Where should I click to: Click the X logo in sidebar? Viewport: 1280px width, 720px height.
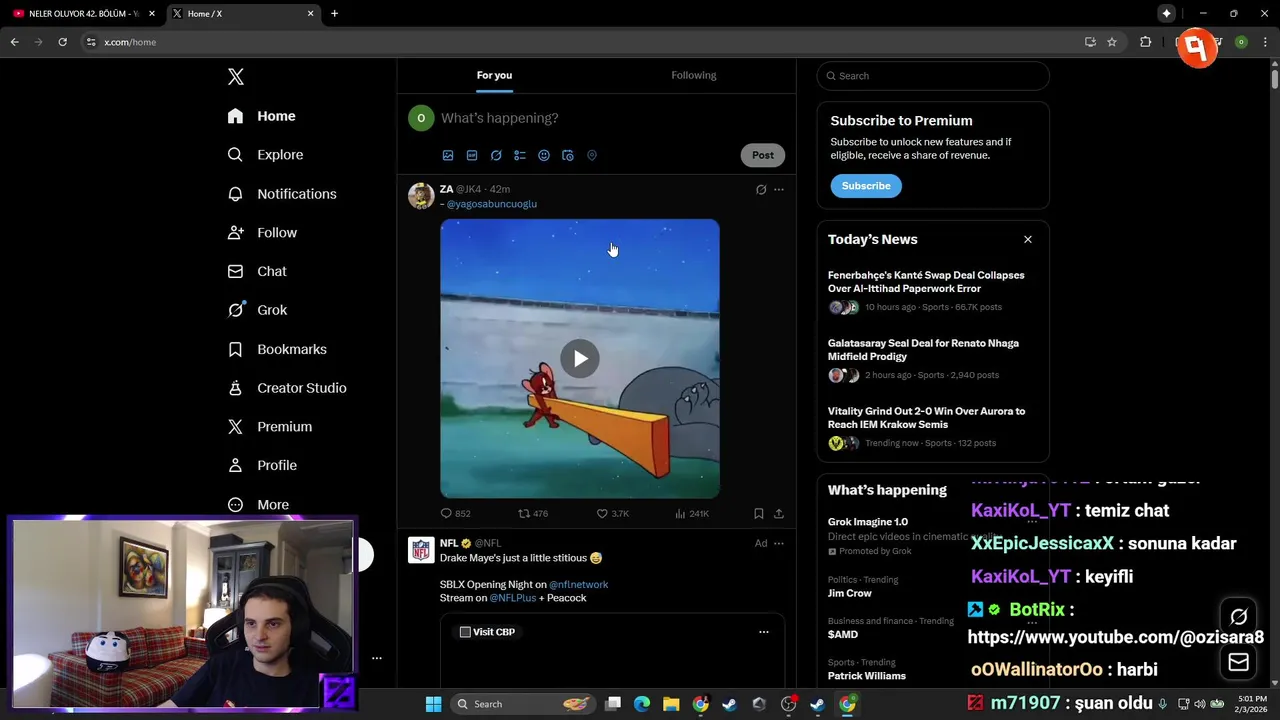click(x=236, y=77)
